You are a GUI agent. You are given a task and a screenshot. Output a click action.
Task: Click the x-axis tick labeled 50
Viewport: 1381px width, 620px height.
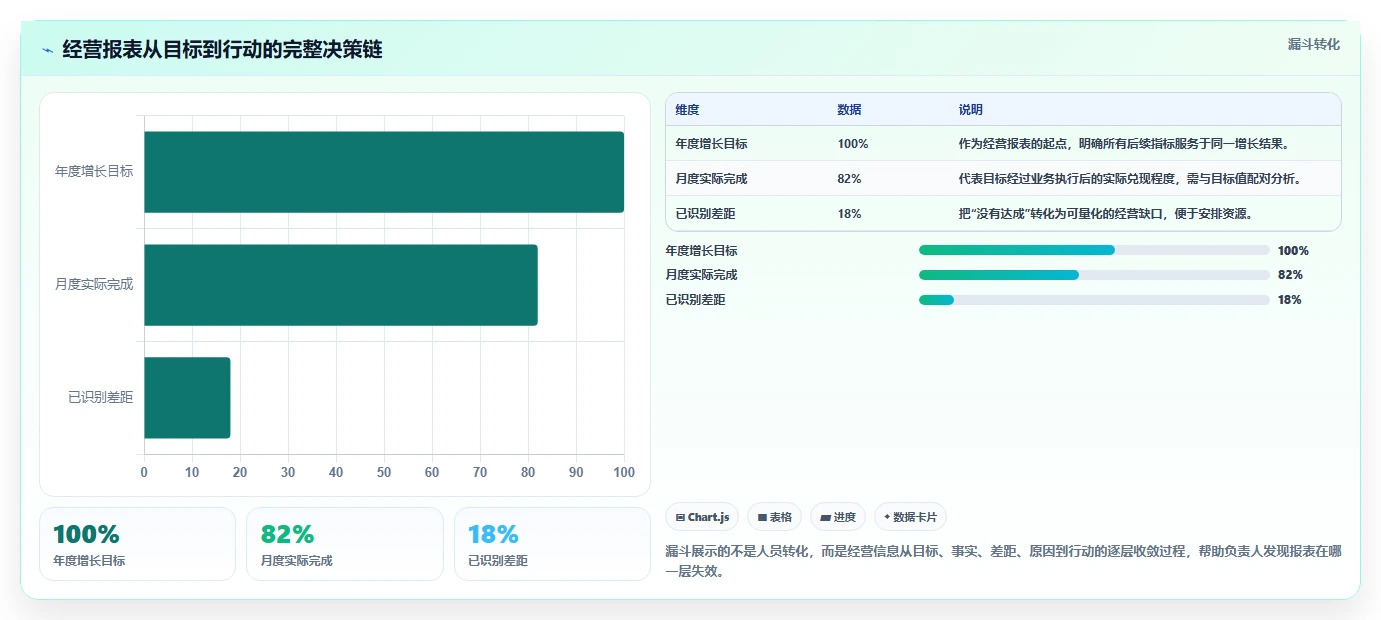click(384, 472)
